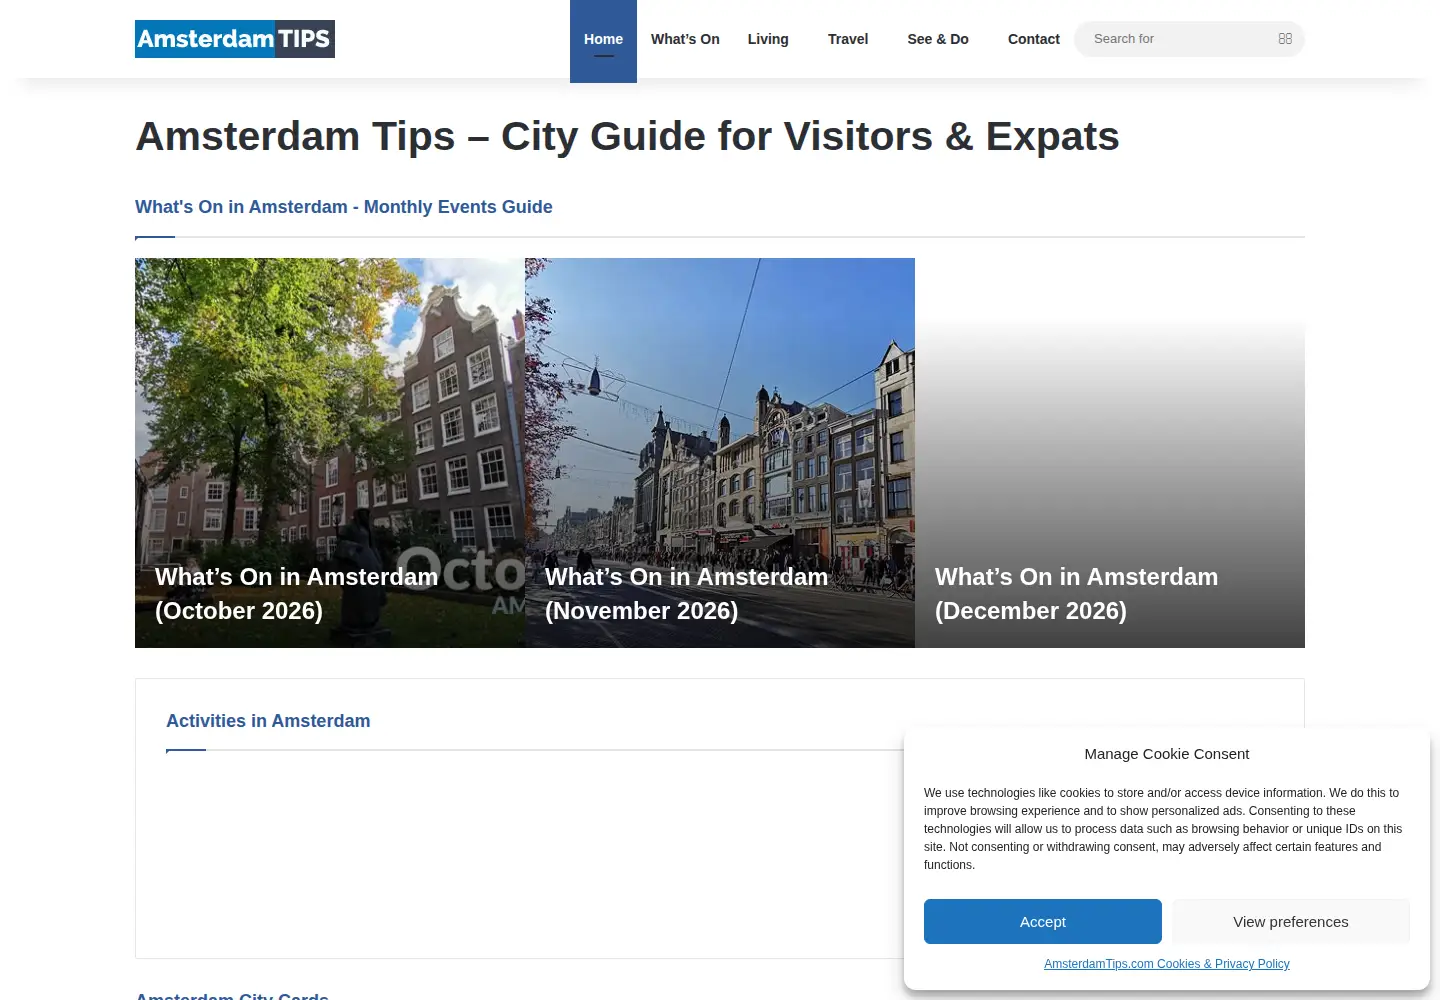Click the search icon in the search box
Viewport: 1440px width, 1000px height.
coord(1285,39)
